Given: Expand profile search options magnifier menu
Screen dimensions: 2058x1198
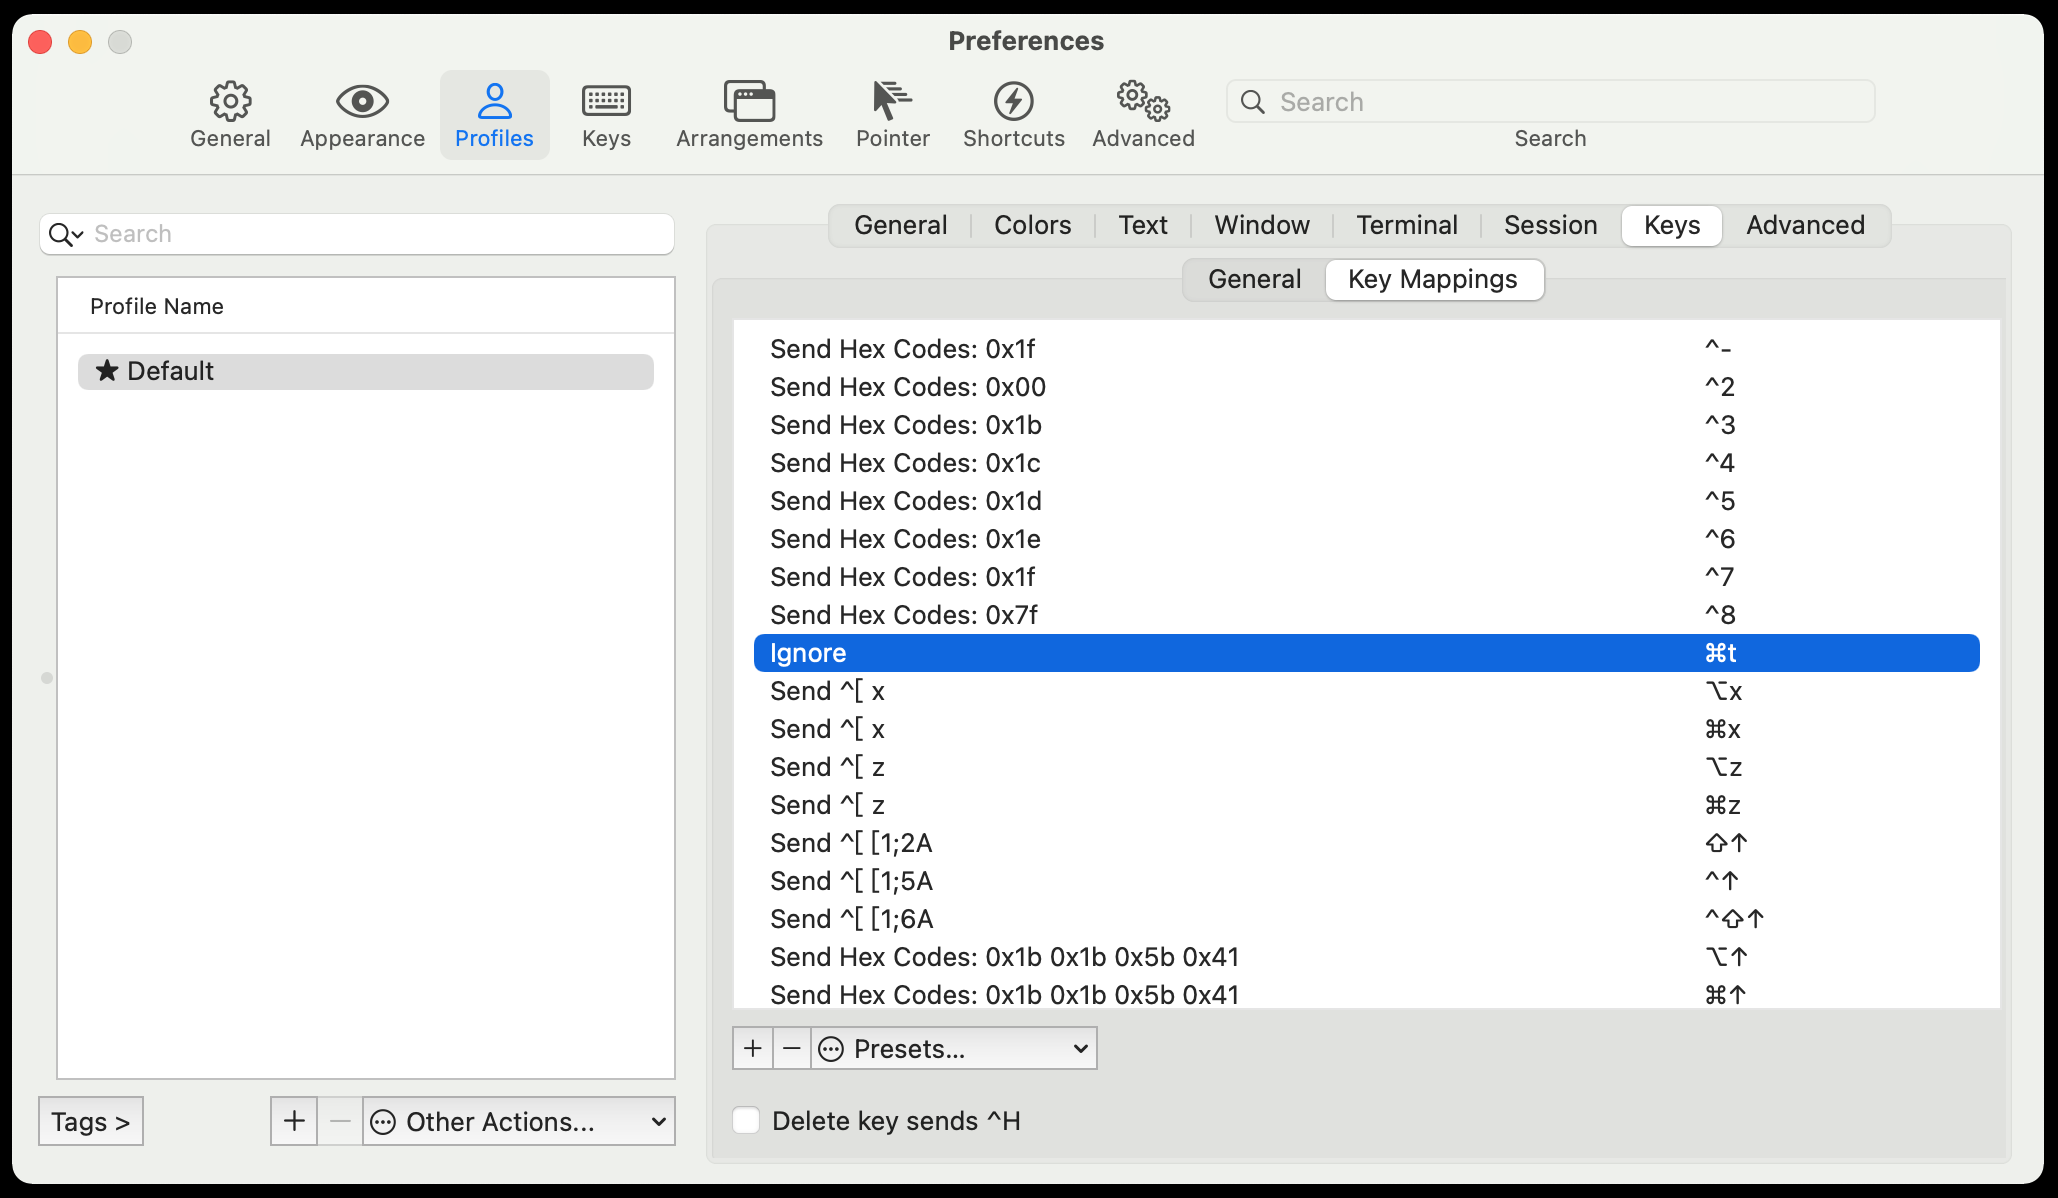Looking at the screenshot, I should [66, 234].
